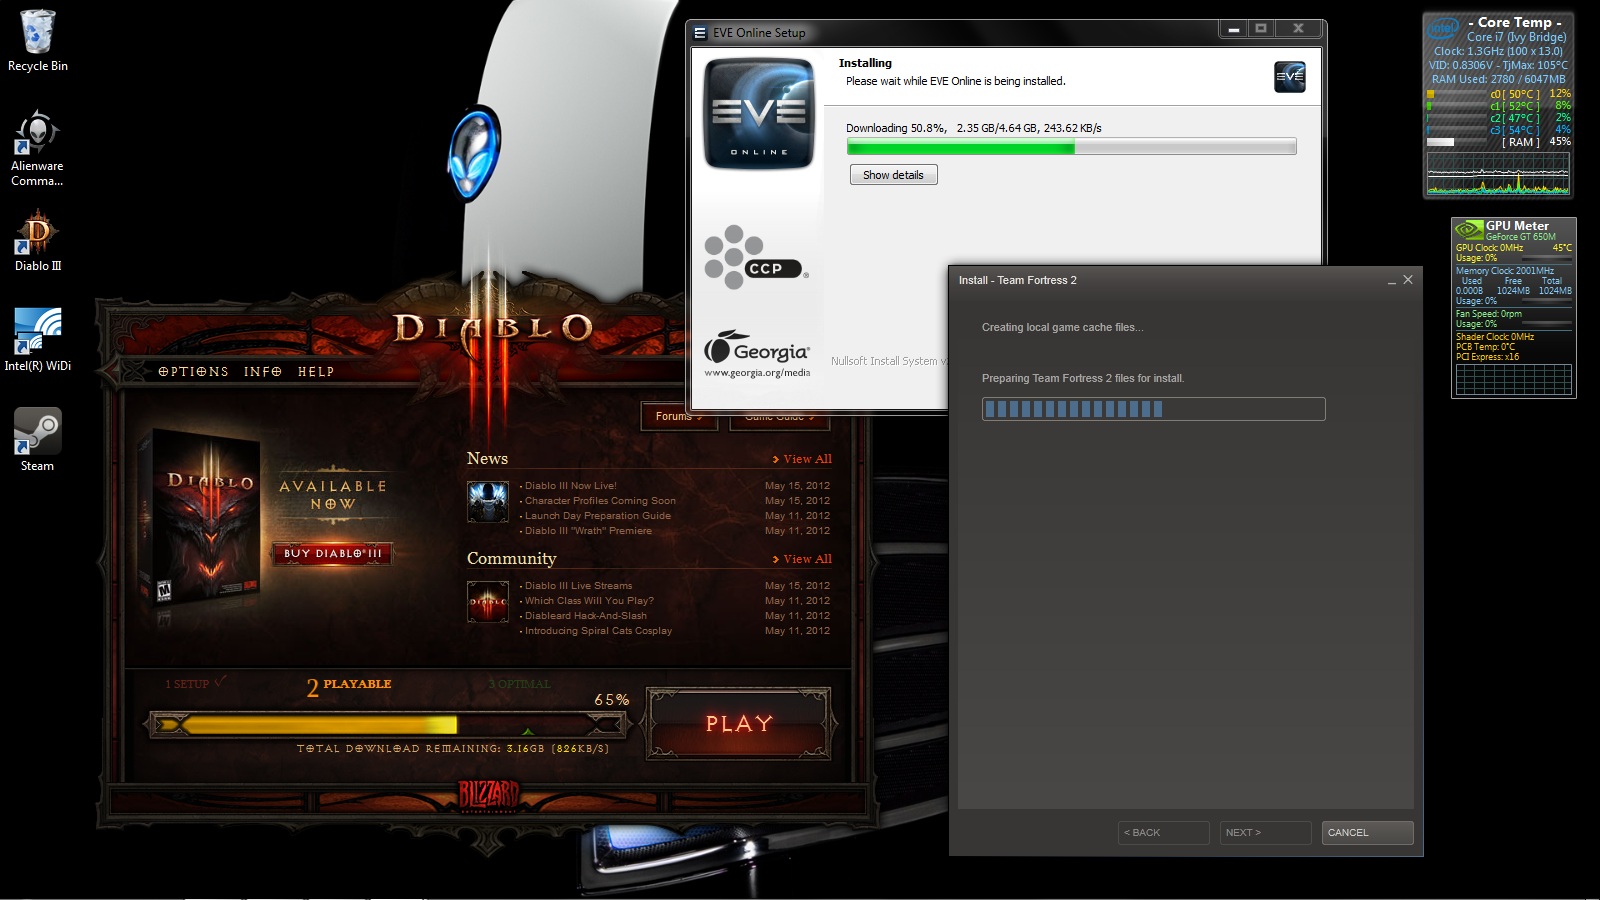Click 'GPU Clock: 0MHz' in GPU Meter

click(1489, 248)
